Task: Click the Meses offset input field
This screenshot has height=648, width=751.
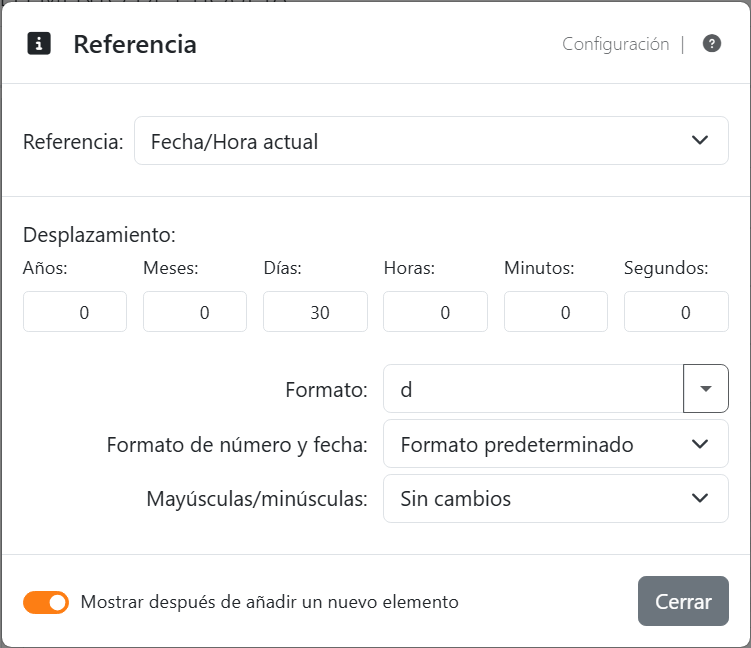Action: click(x=195, y=312)
